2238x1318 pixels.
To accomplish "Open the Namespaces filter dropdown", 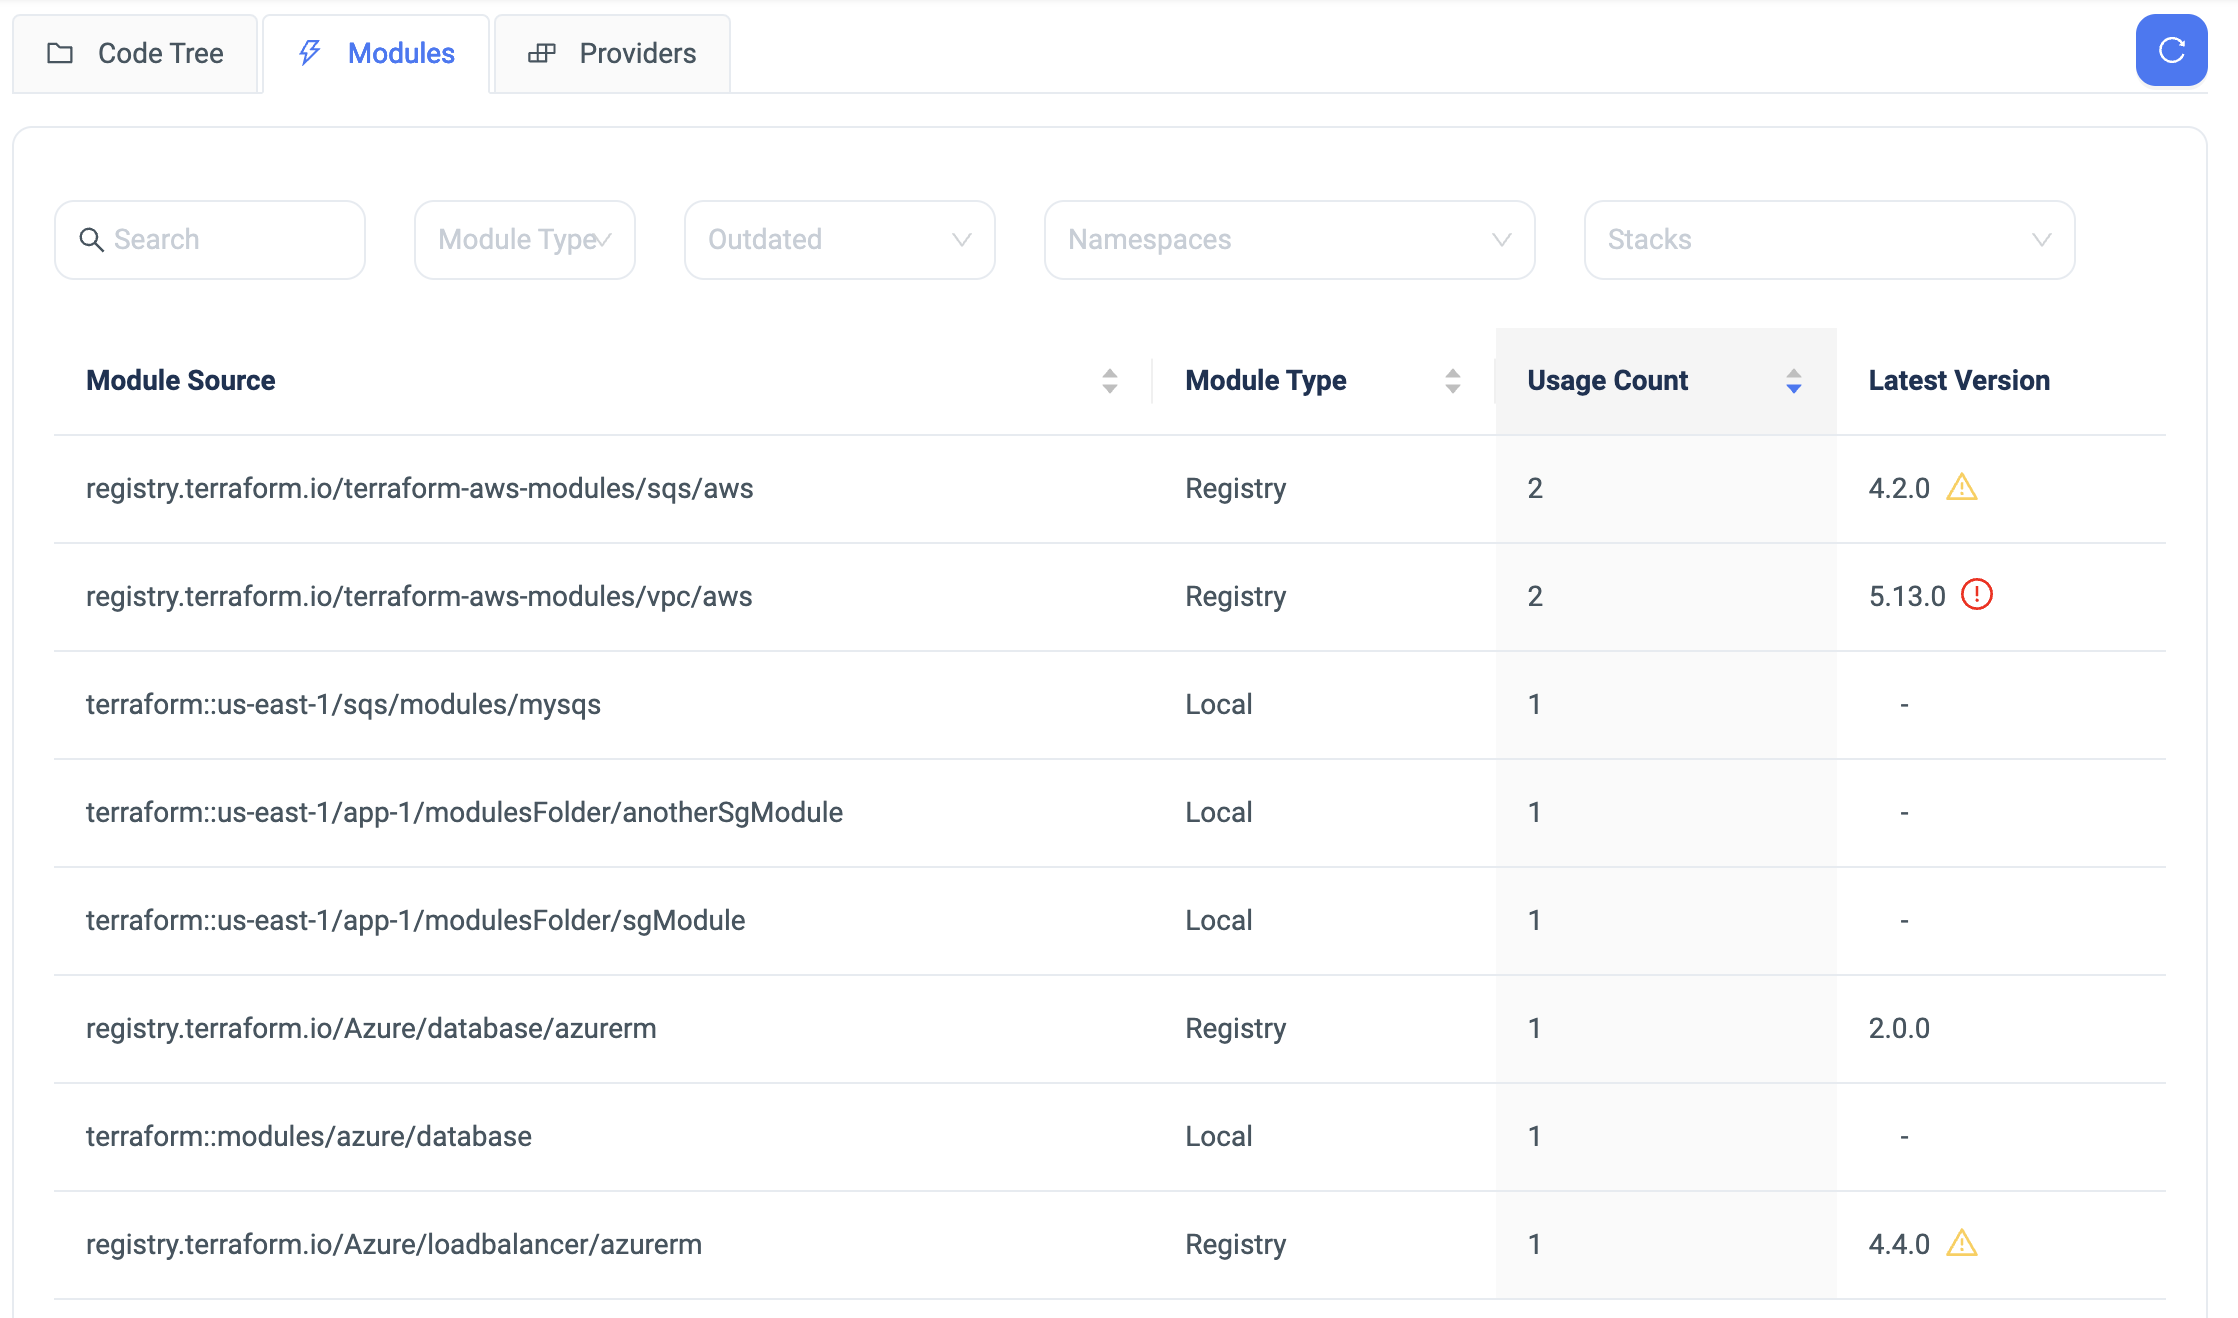I will (1290, 240).
